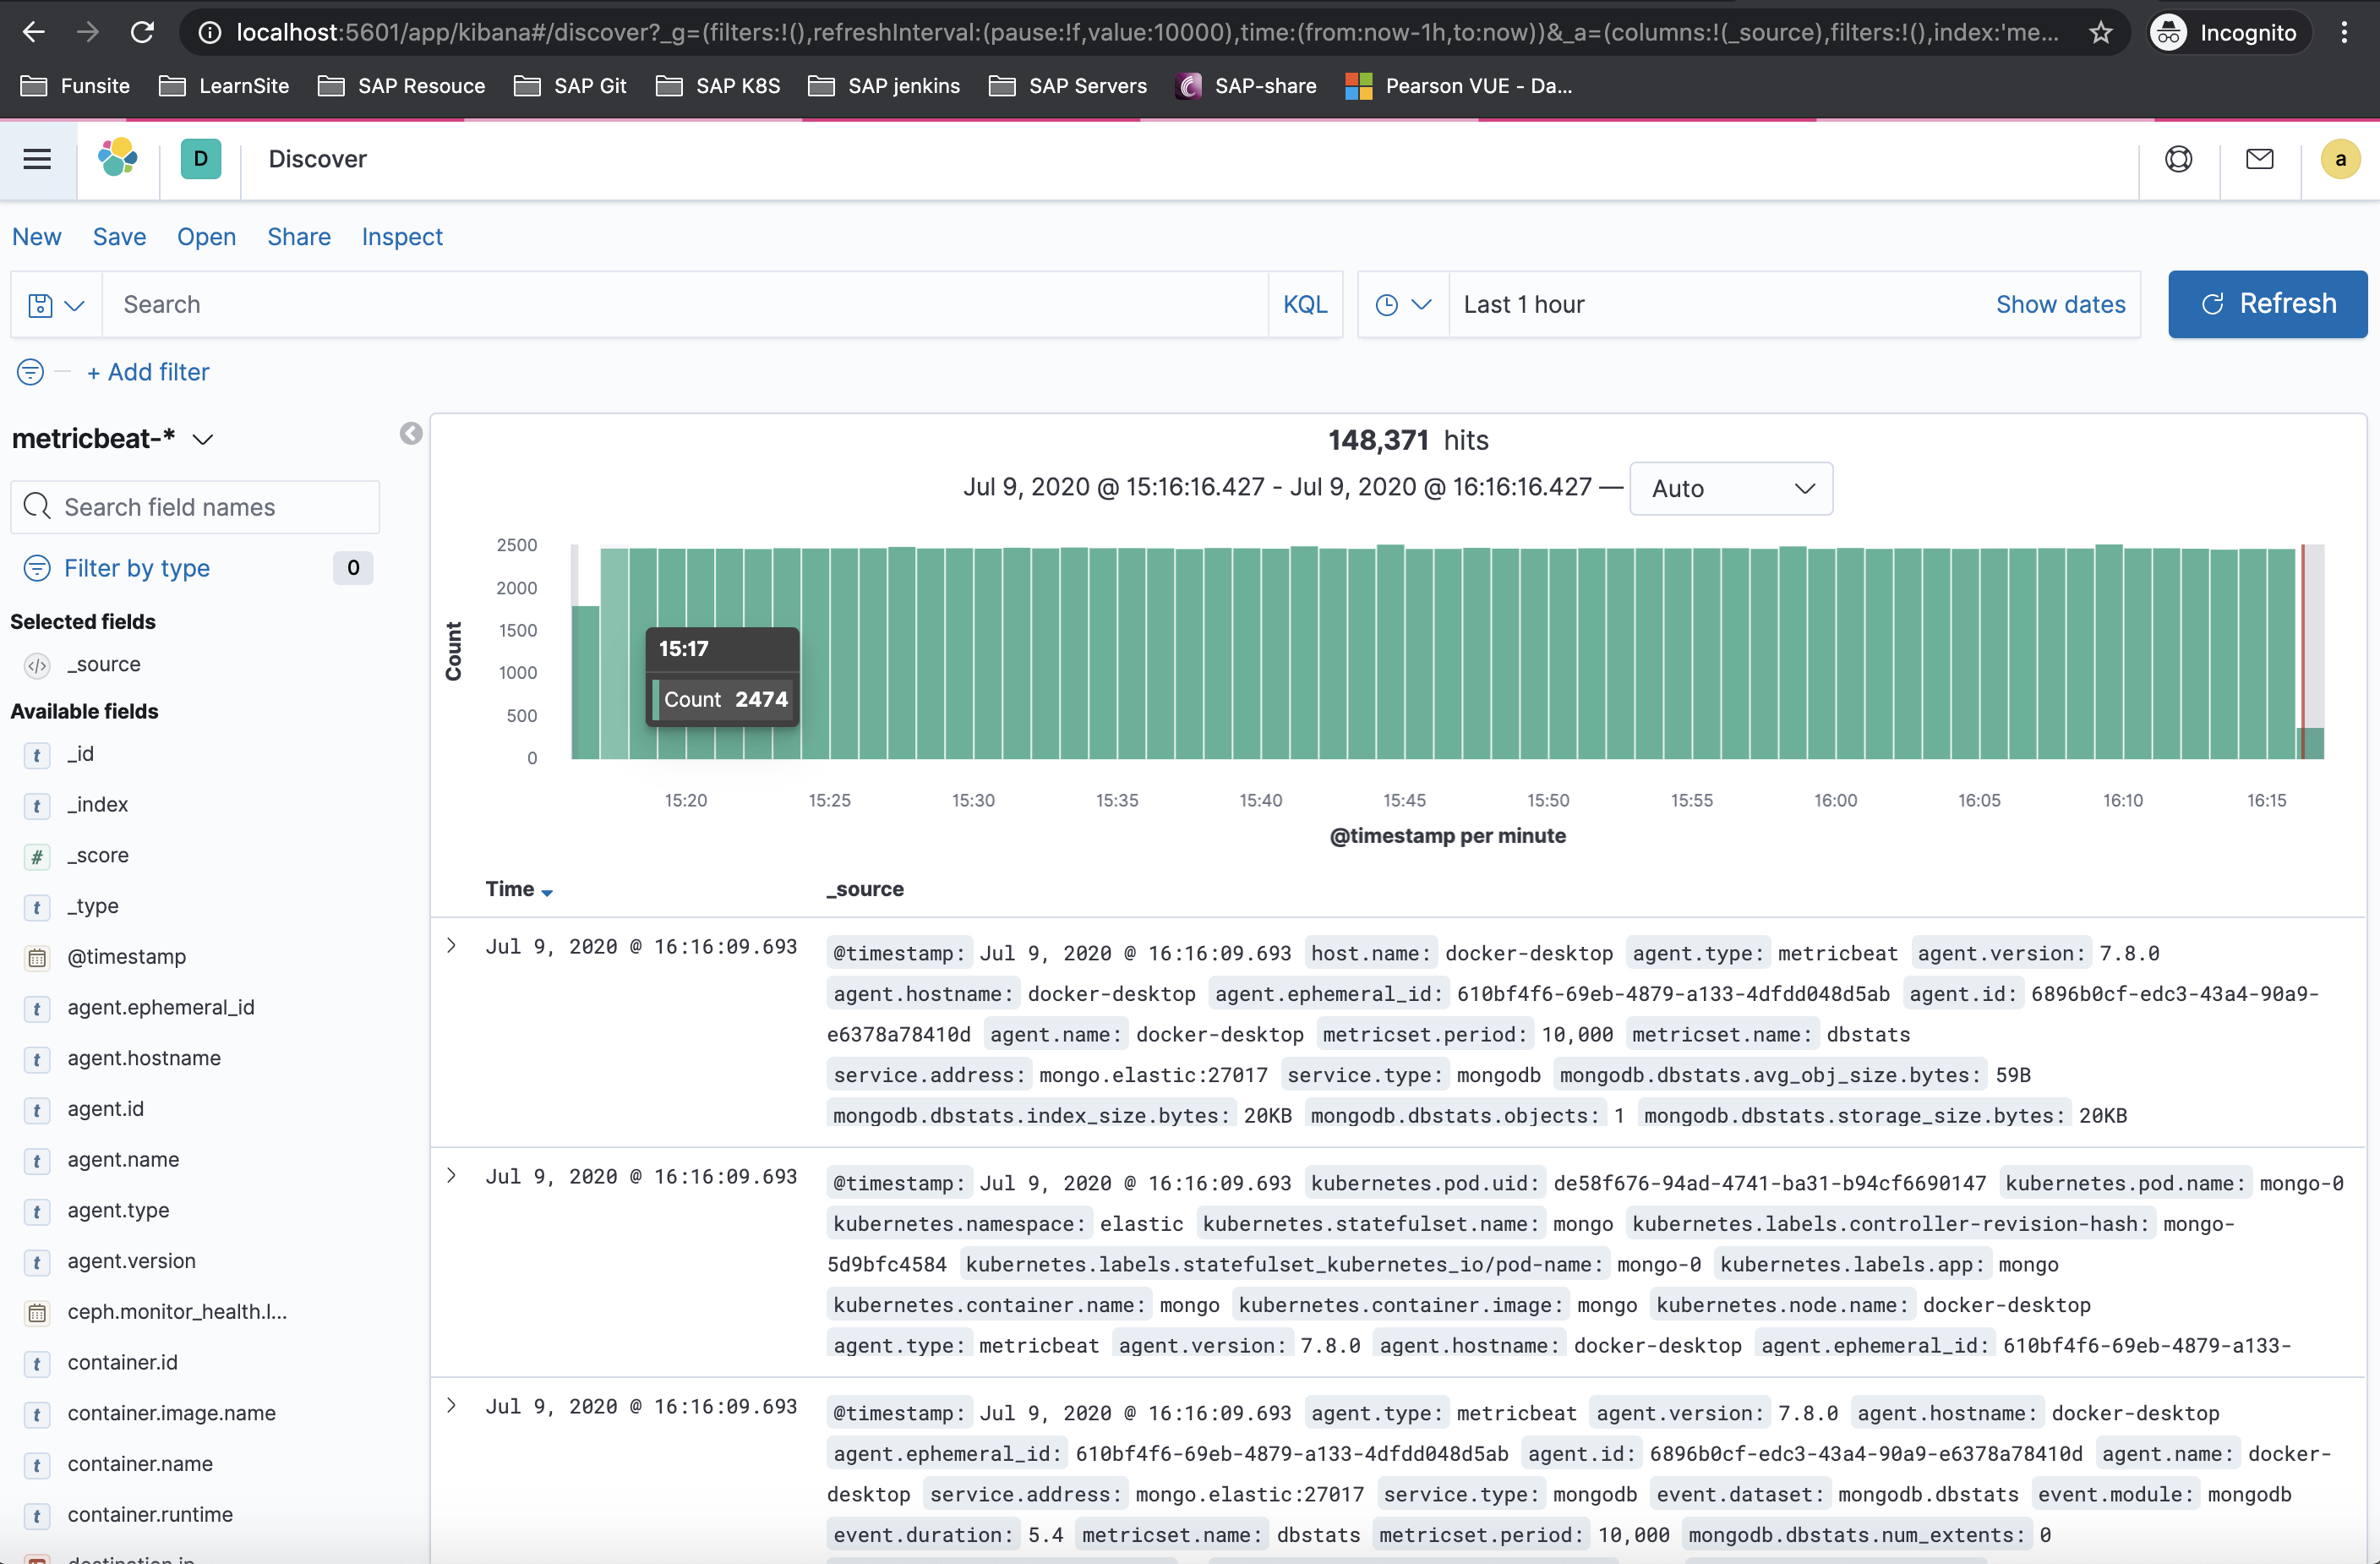Click the blue Refresh button

(2267, 304)
